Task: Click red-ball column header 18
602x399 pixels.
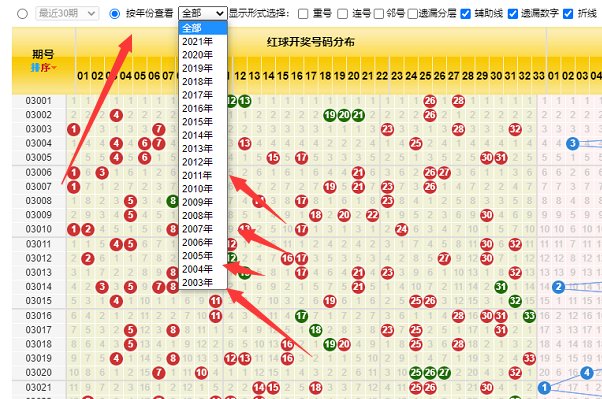Action: [325, 76]
